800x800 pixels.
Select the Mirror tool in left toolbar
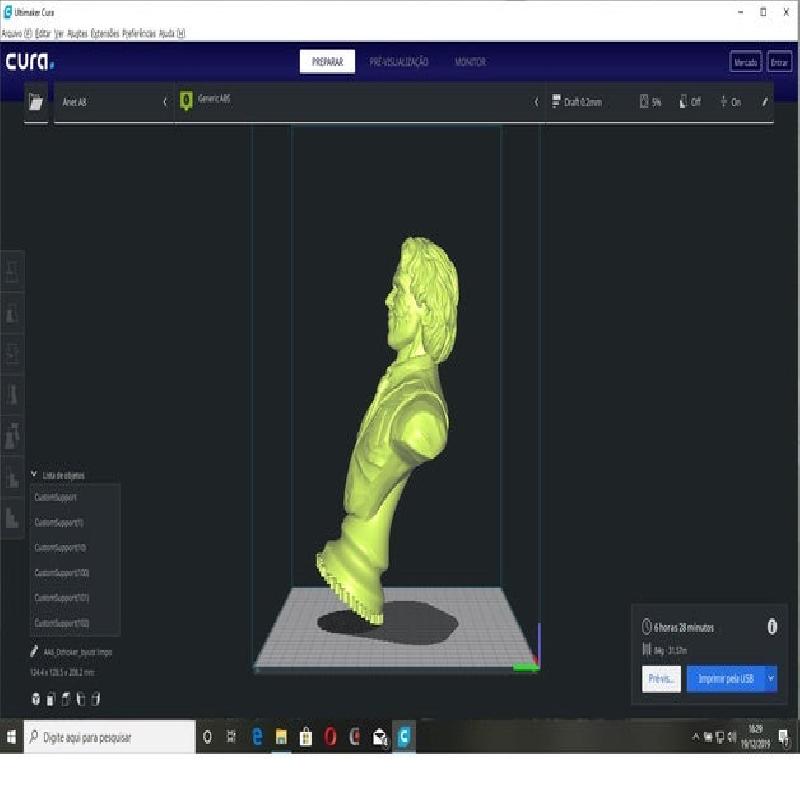pyautogui.click(x=12, y=395)
